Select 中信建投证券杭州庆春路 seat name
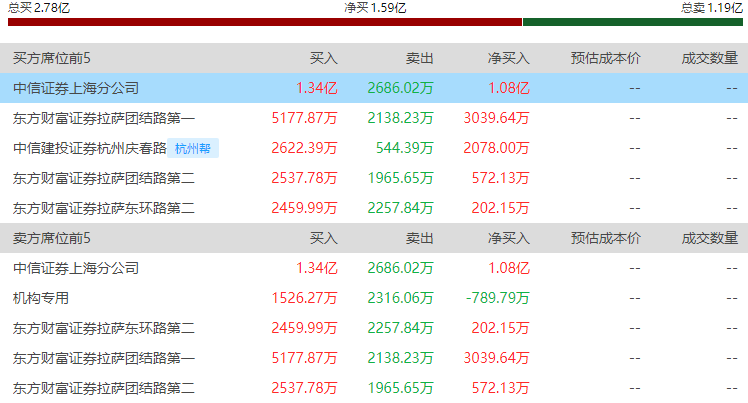This screenshot has width=748, height=403. 90,148
